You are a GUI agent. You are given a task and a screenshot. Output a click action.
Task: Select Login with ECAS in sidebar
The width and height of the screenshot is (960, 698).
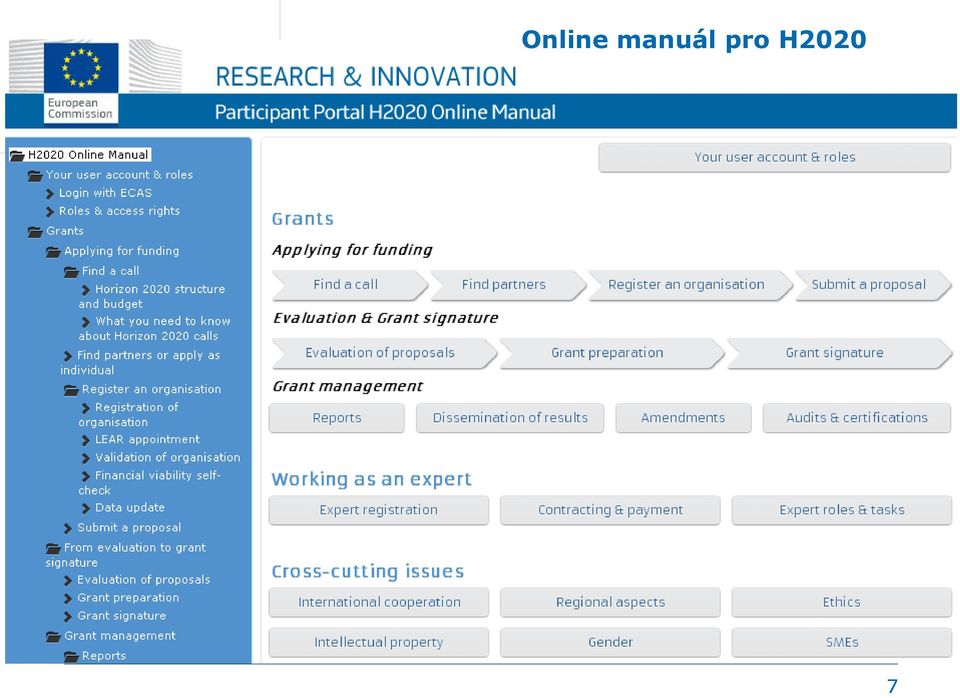pos(105,193)
